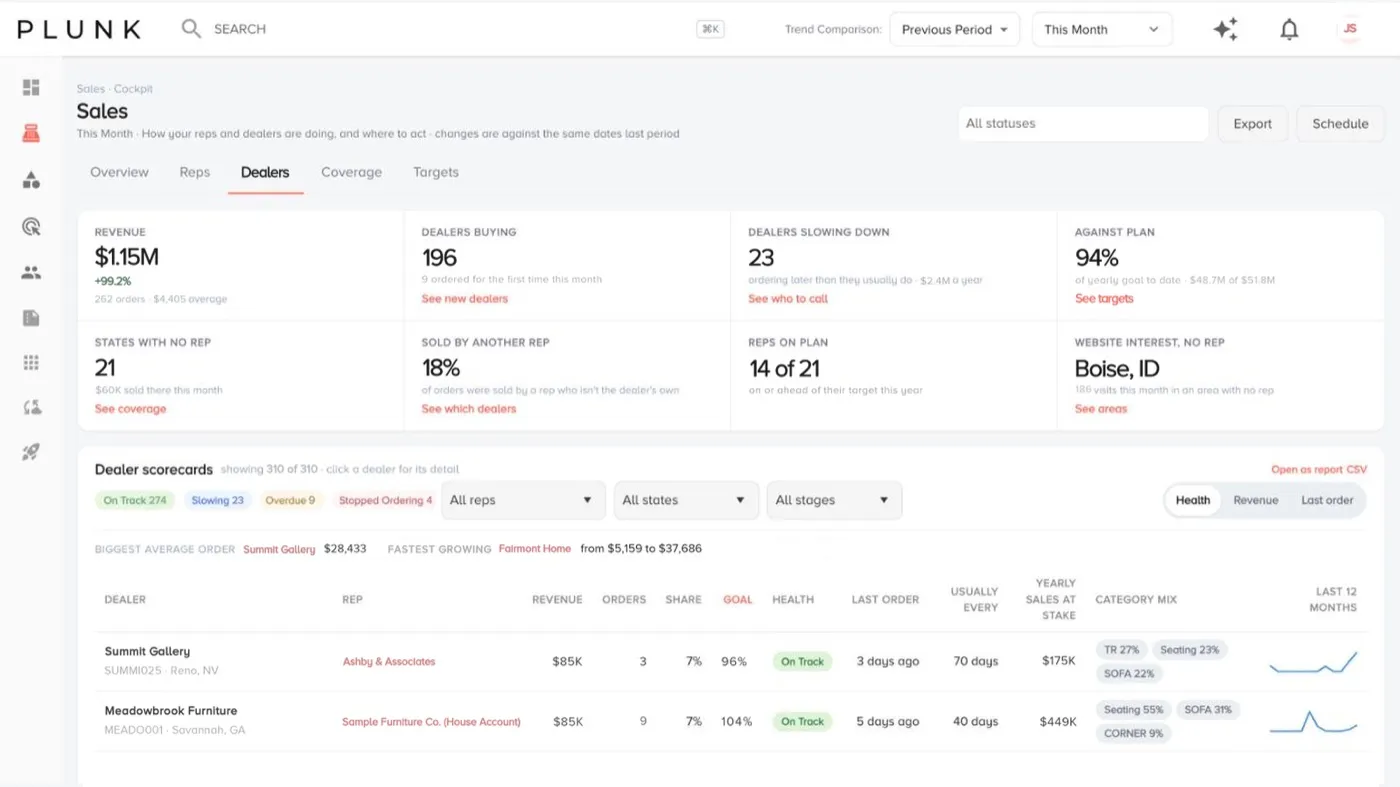Switch to the Targets tab
1400x787 pixels.
436,172
